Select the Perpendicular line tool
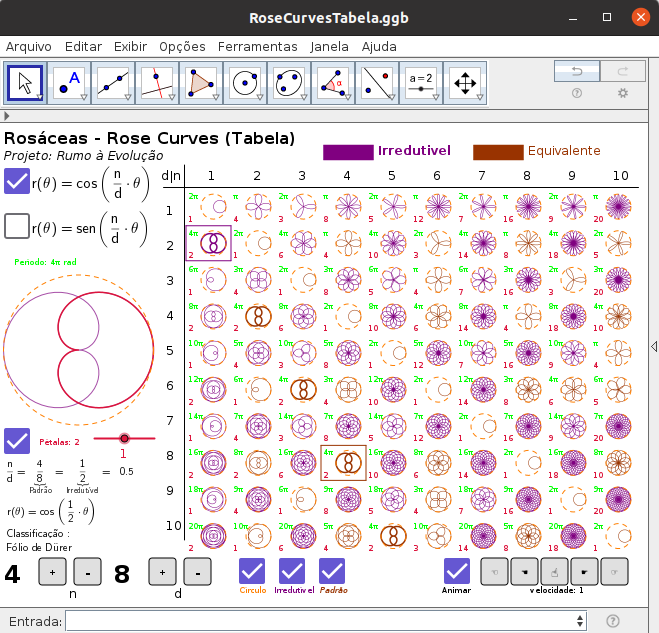Screen dimensions: 659x633 click(x=156, y=82)
